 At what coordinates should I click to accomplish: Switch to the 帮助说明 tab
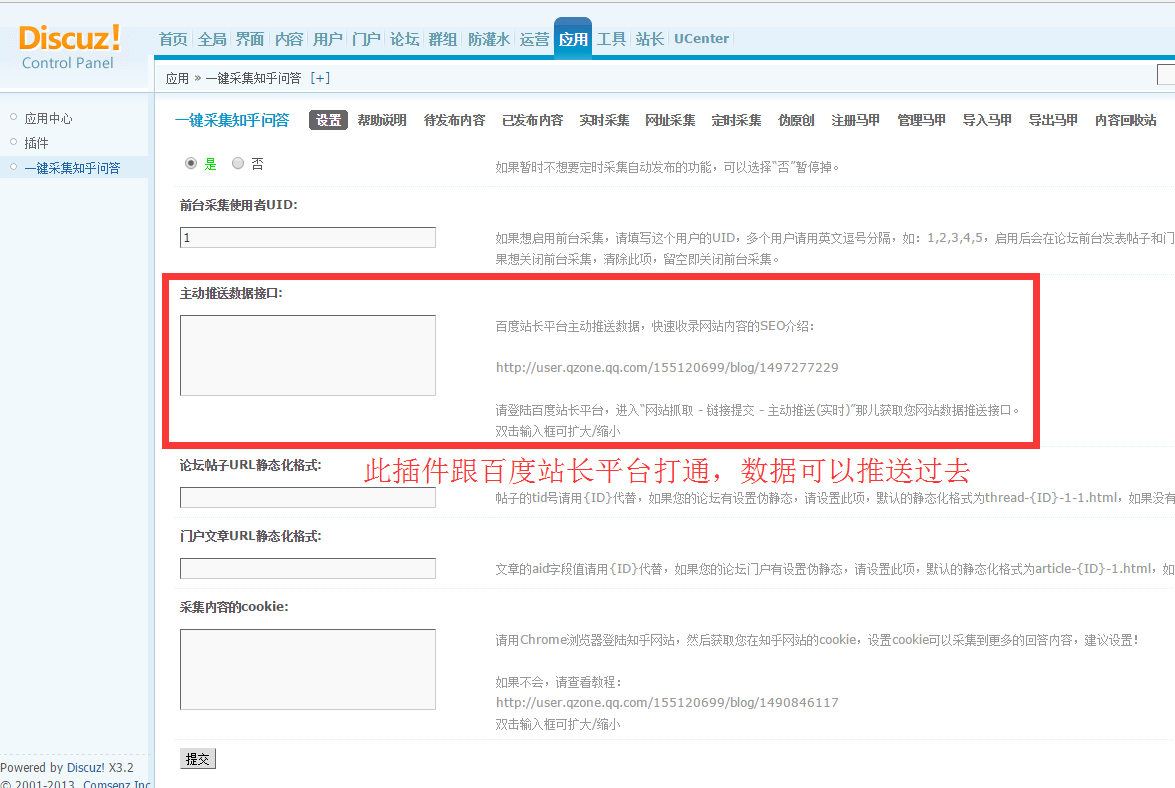[381, 120]
